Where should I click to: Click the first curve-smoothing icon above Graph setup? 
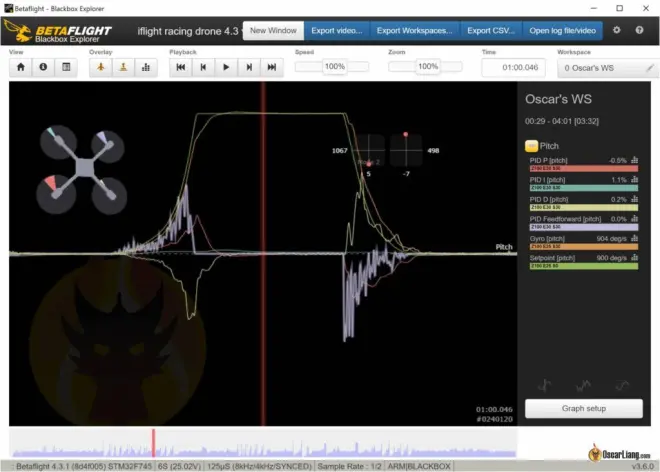pyautogui.click(x=545, y=385)
